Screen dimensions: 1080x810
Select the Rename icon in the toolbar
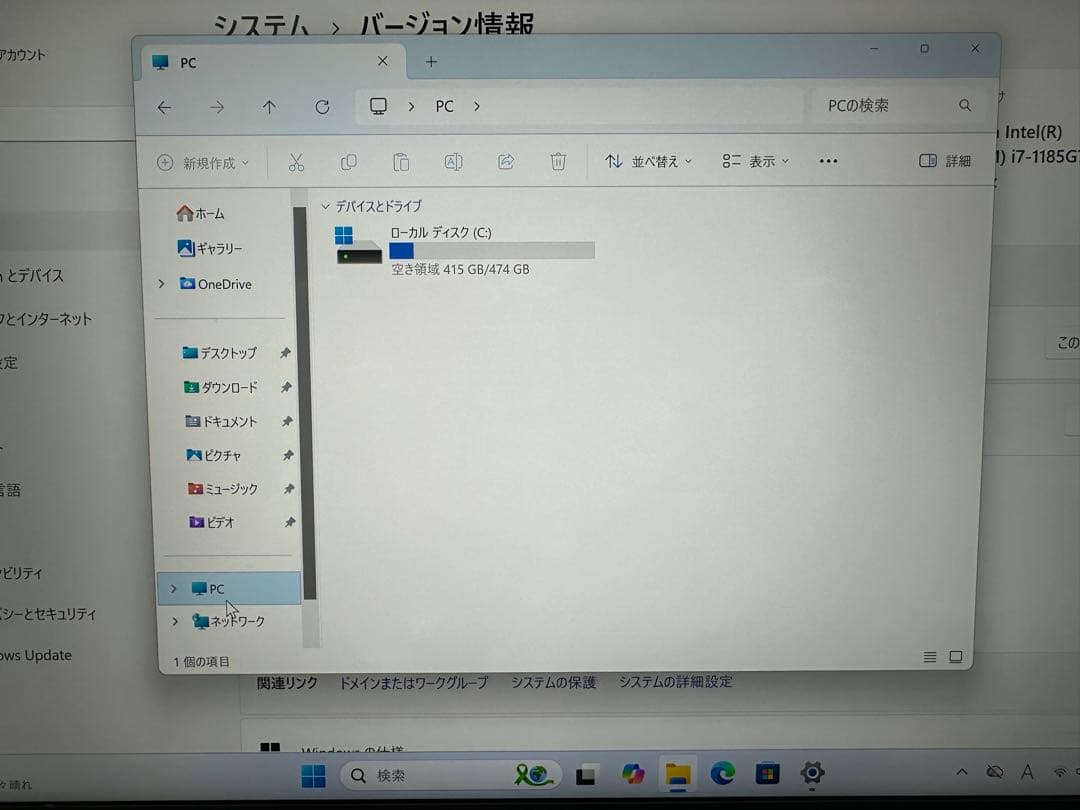[x=453, y=161]
